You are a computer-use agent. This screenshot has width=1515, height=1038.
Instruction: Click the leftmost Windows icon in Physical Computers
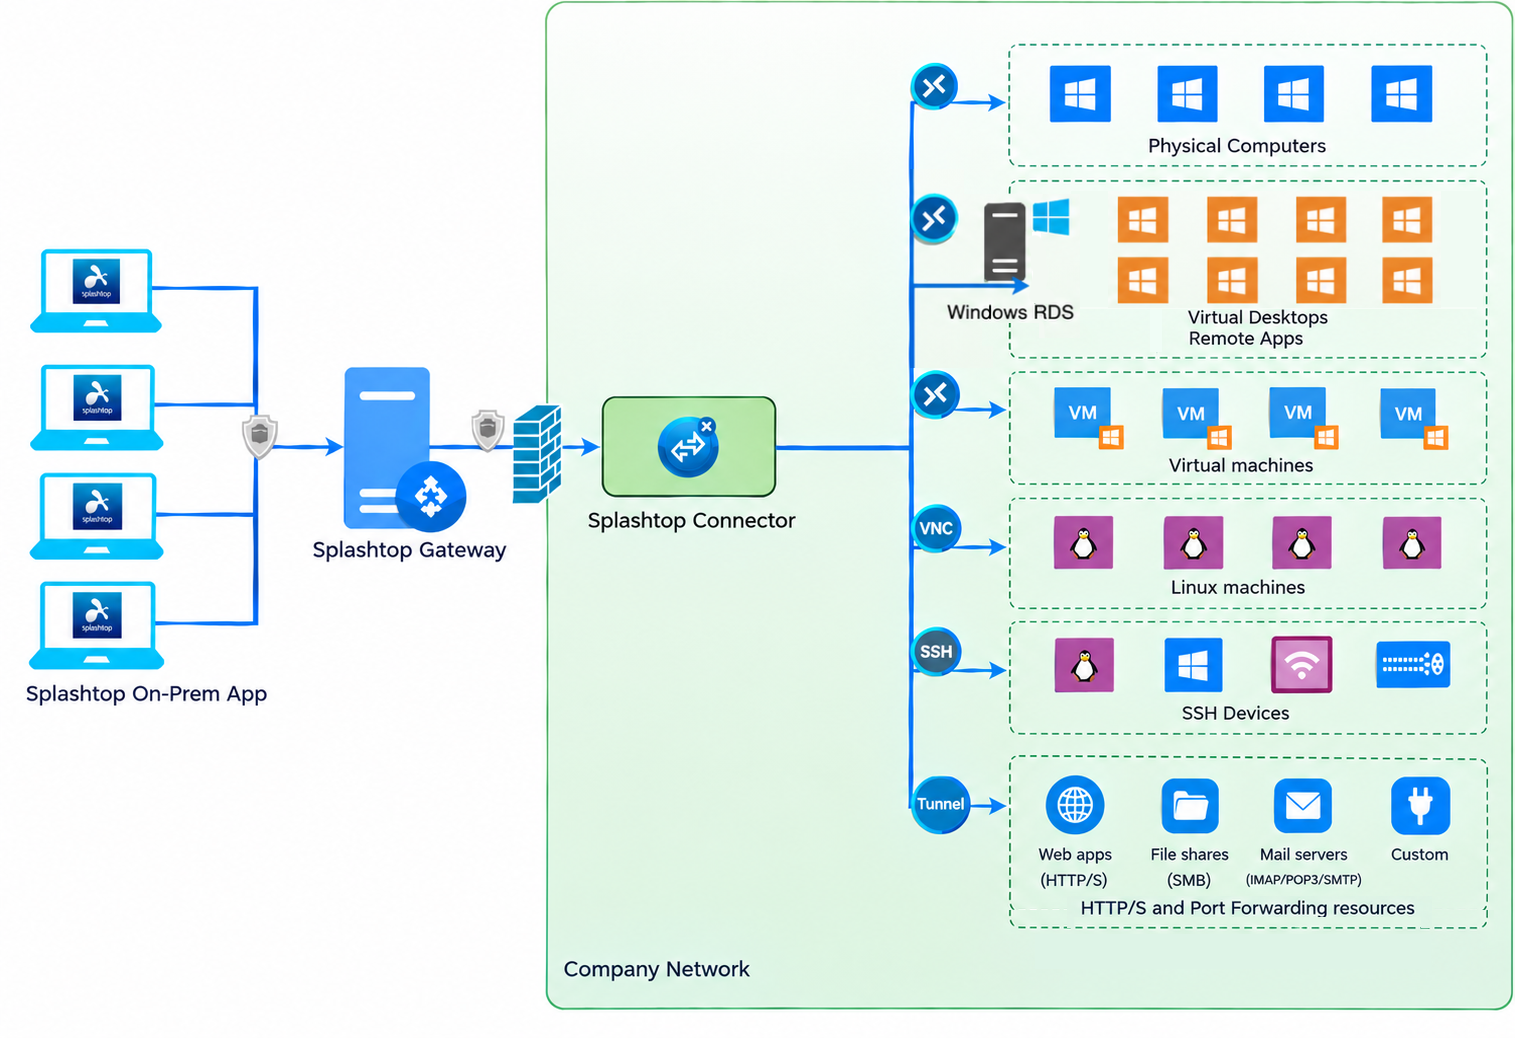[1080, 94]
